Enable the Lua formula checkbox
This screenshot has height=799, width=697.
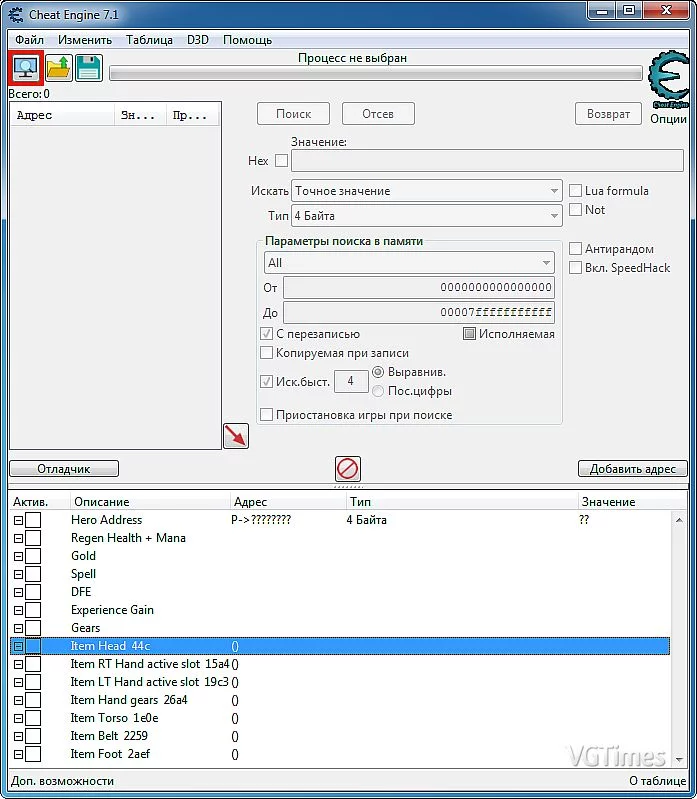click(575, 191)
